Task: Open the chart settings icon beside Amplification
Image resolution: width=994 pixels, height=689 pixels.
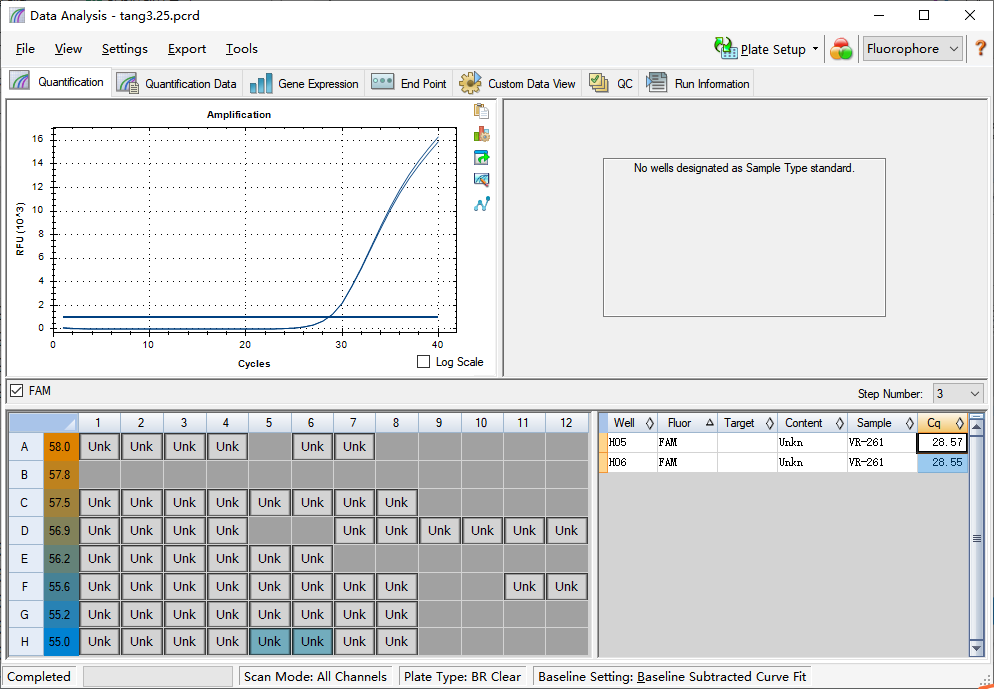Action: tap(481, 134)
